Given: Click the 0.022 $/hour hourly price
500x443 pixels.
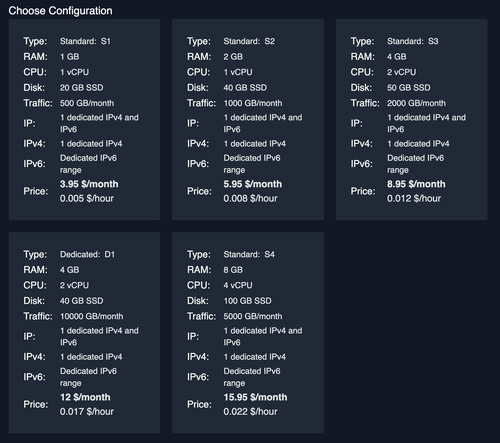Looking at the screenshot, I should (250, 412).
